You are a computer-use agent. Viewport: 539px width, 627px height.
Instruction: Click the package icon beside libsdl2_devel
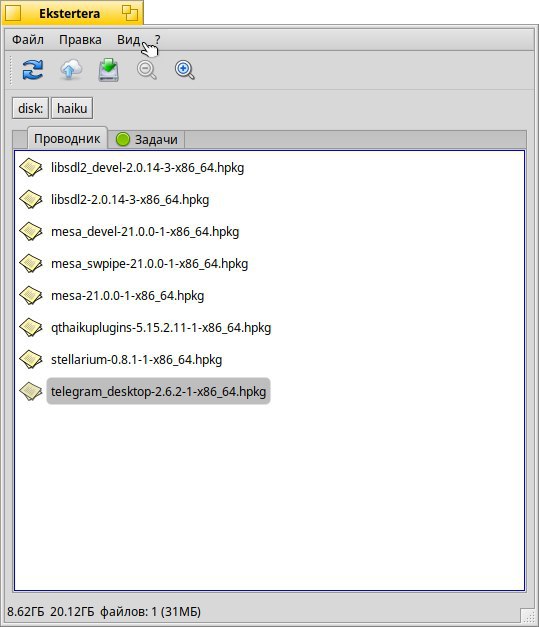coord(31,168)
